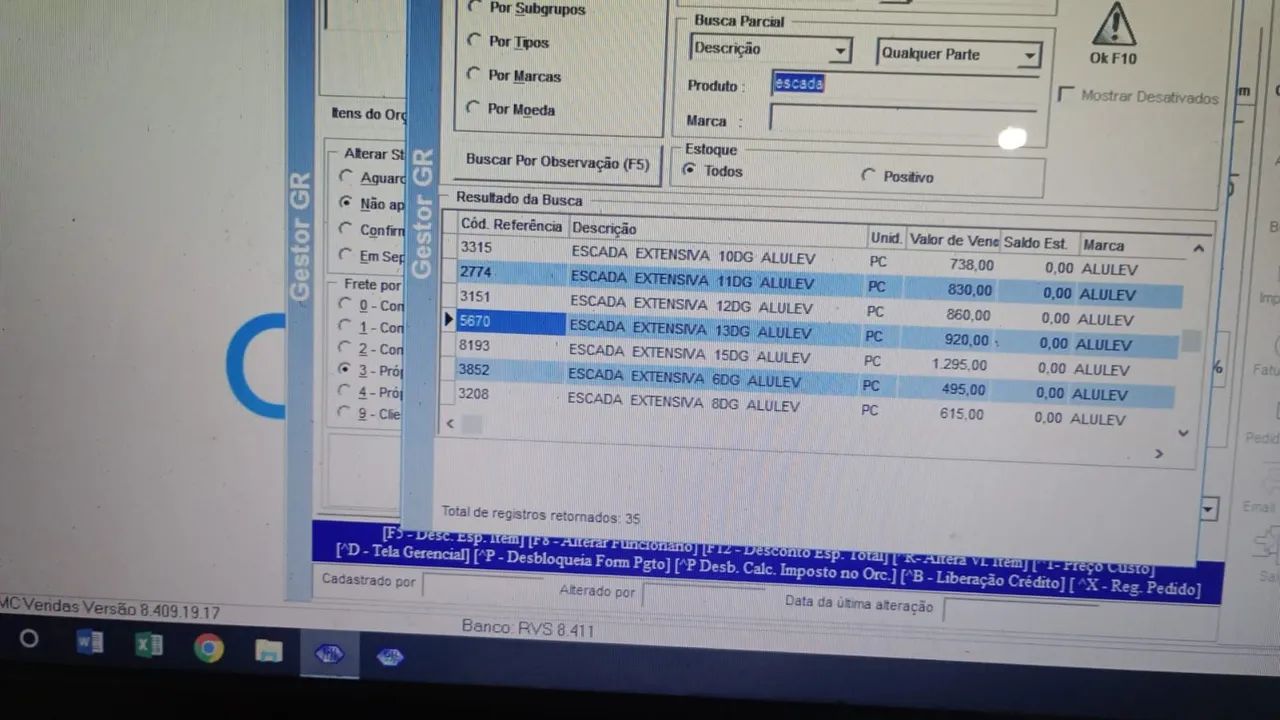Expand the Descrição search field dropdown

841,50
